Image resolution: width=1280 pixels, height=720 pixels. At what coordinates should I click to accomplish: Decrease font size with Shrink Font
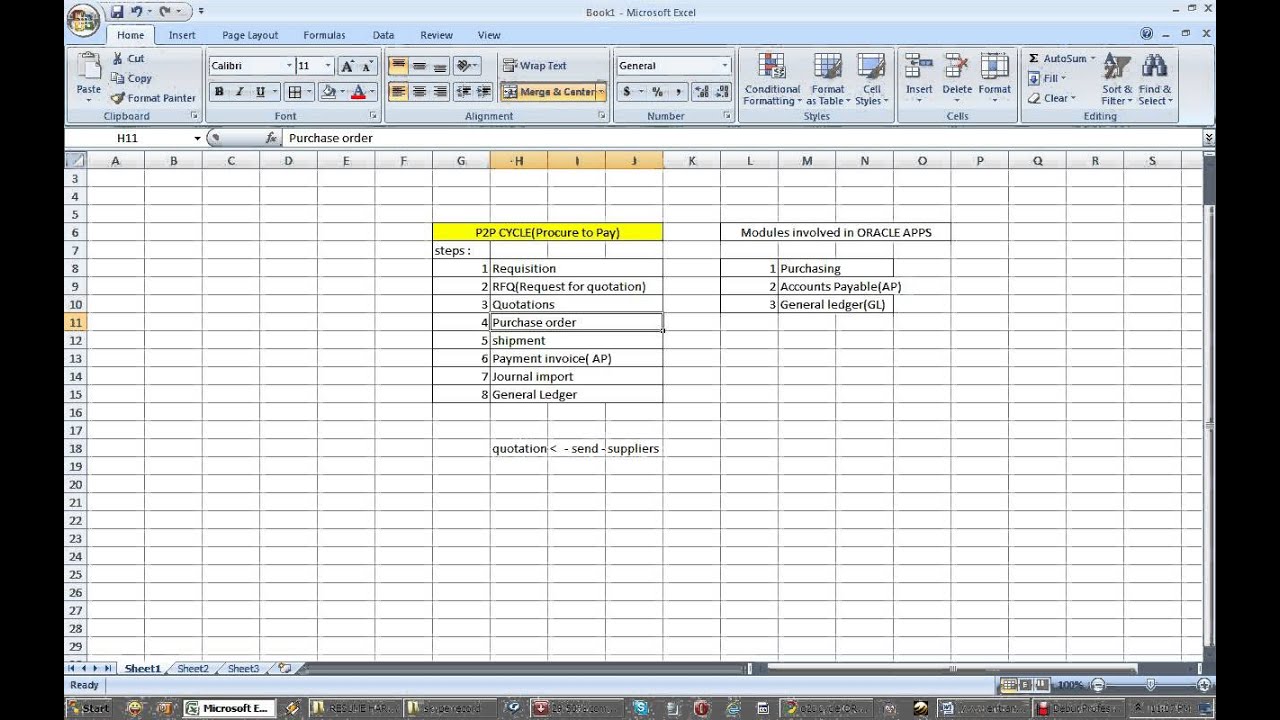(367, 66)
